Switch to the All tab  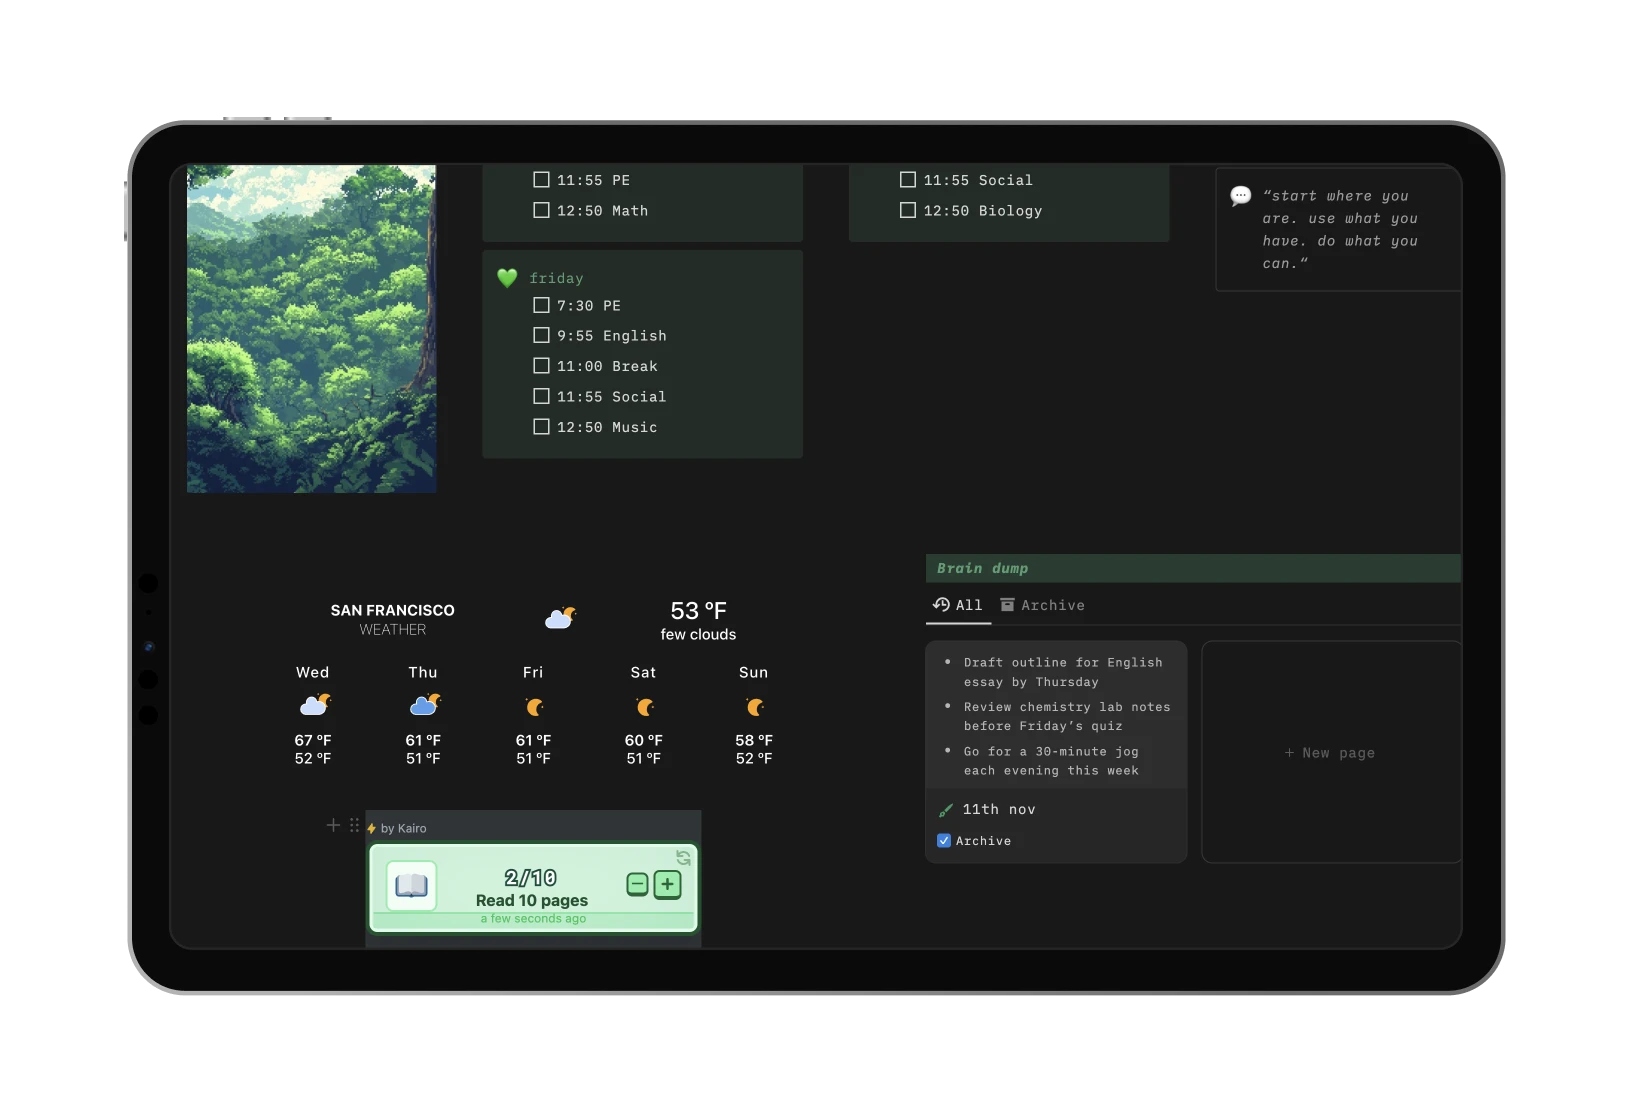(x=958, y=605)
